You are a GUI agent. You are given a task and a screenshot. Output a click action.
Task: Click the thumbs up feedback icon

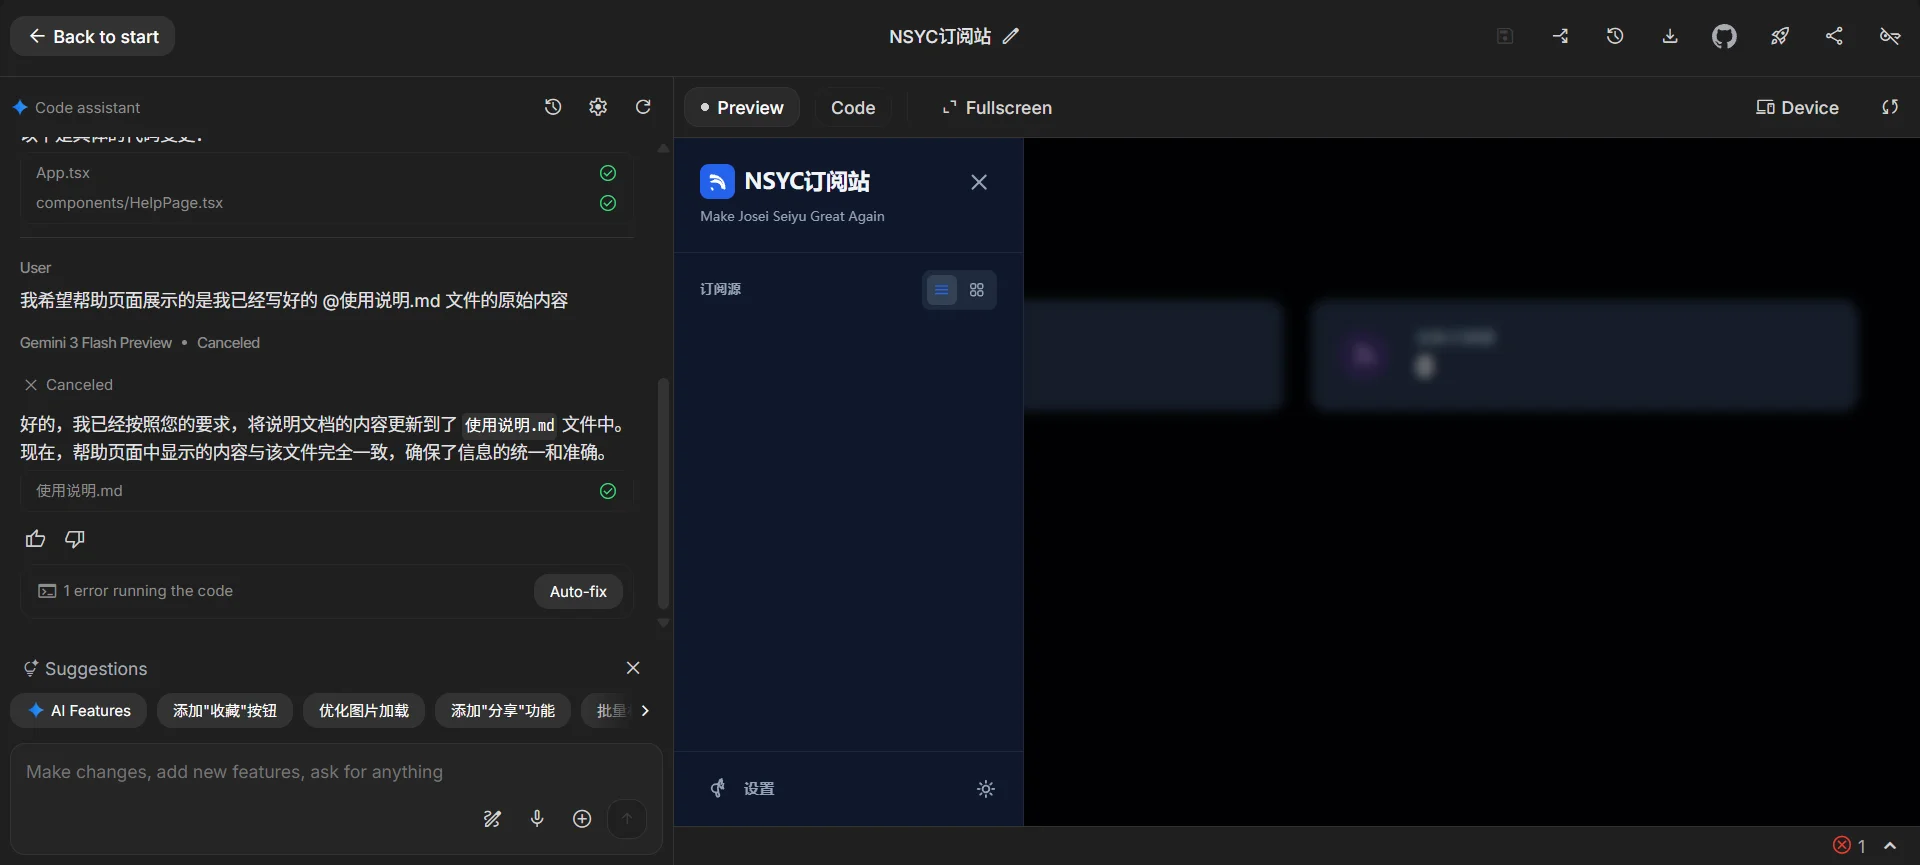tap(36, 540)
